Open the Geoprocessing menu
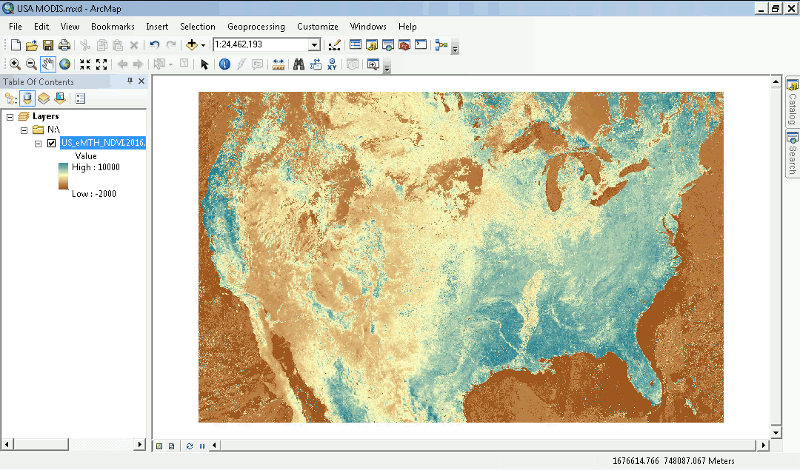The image size is (800, 470). (x=255, y=25)
